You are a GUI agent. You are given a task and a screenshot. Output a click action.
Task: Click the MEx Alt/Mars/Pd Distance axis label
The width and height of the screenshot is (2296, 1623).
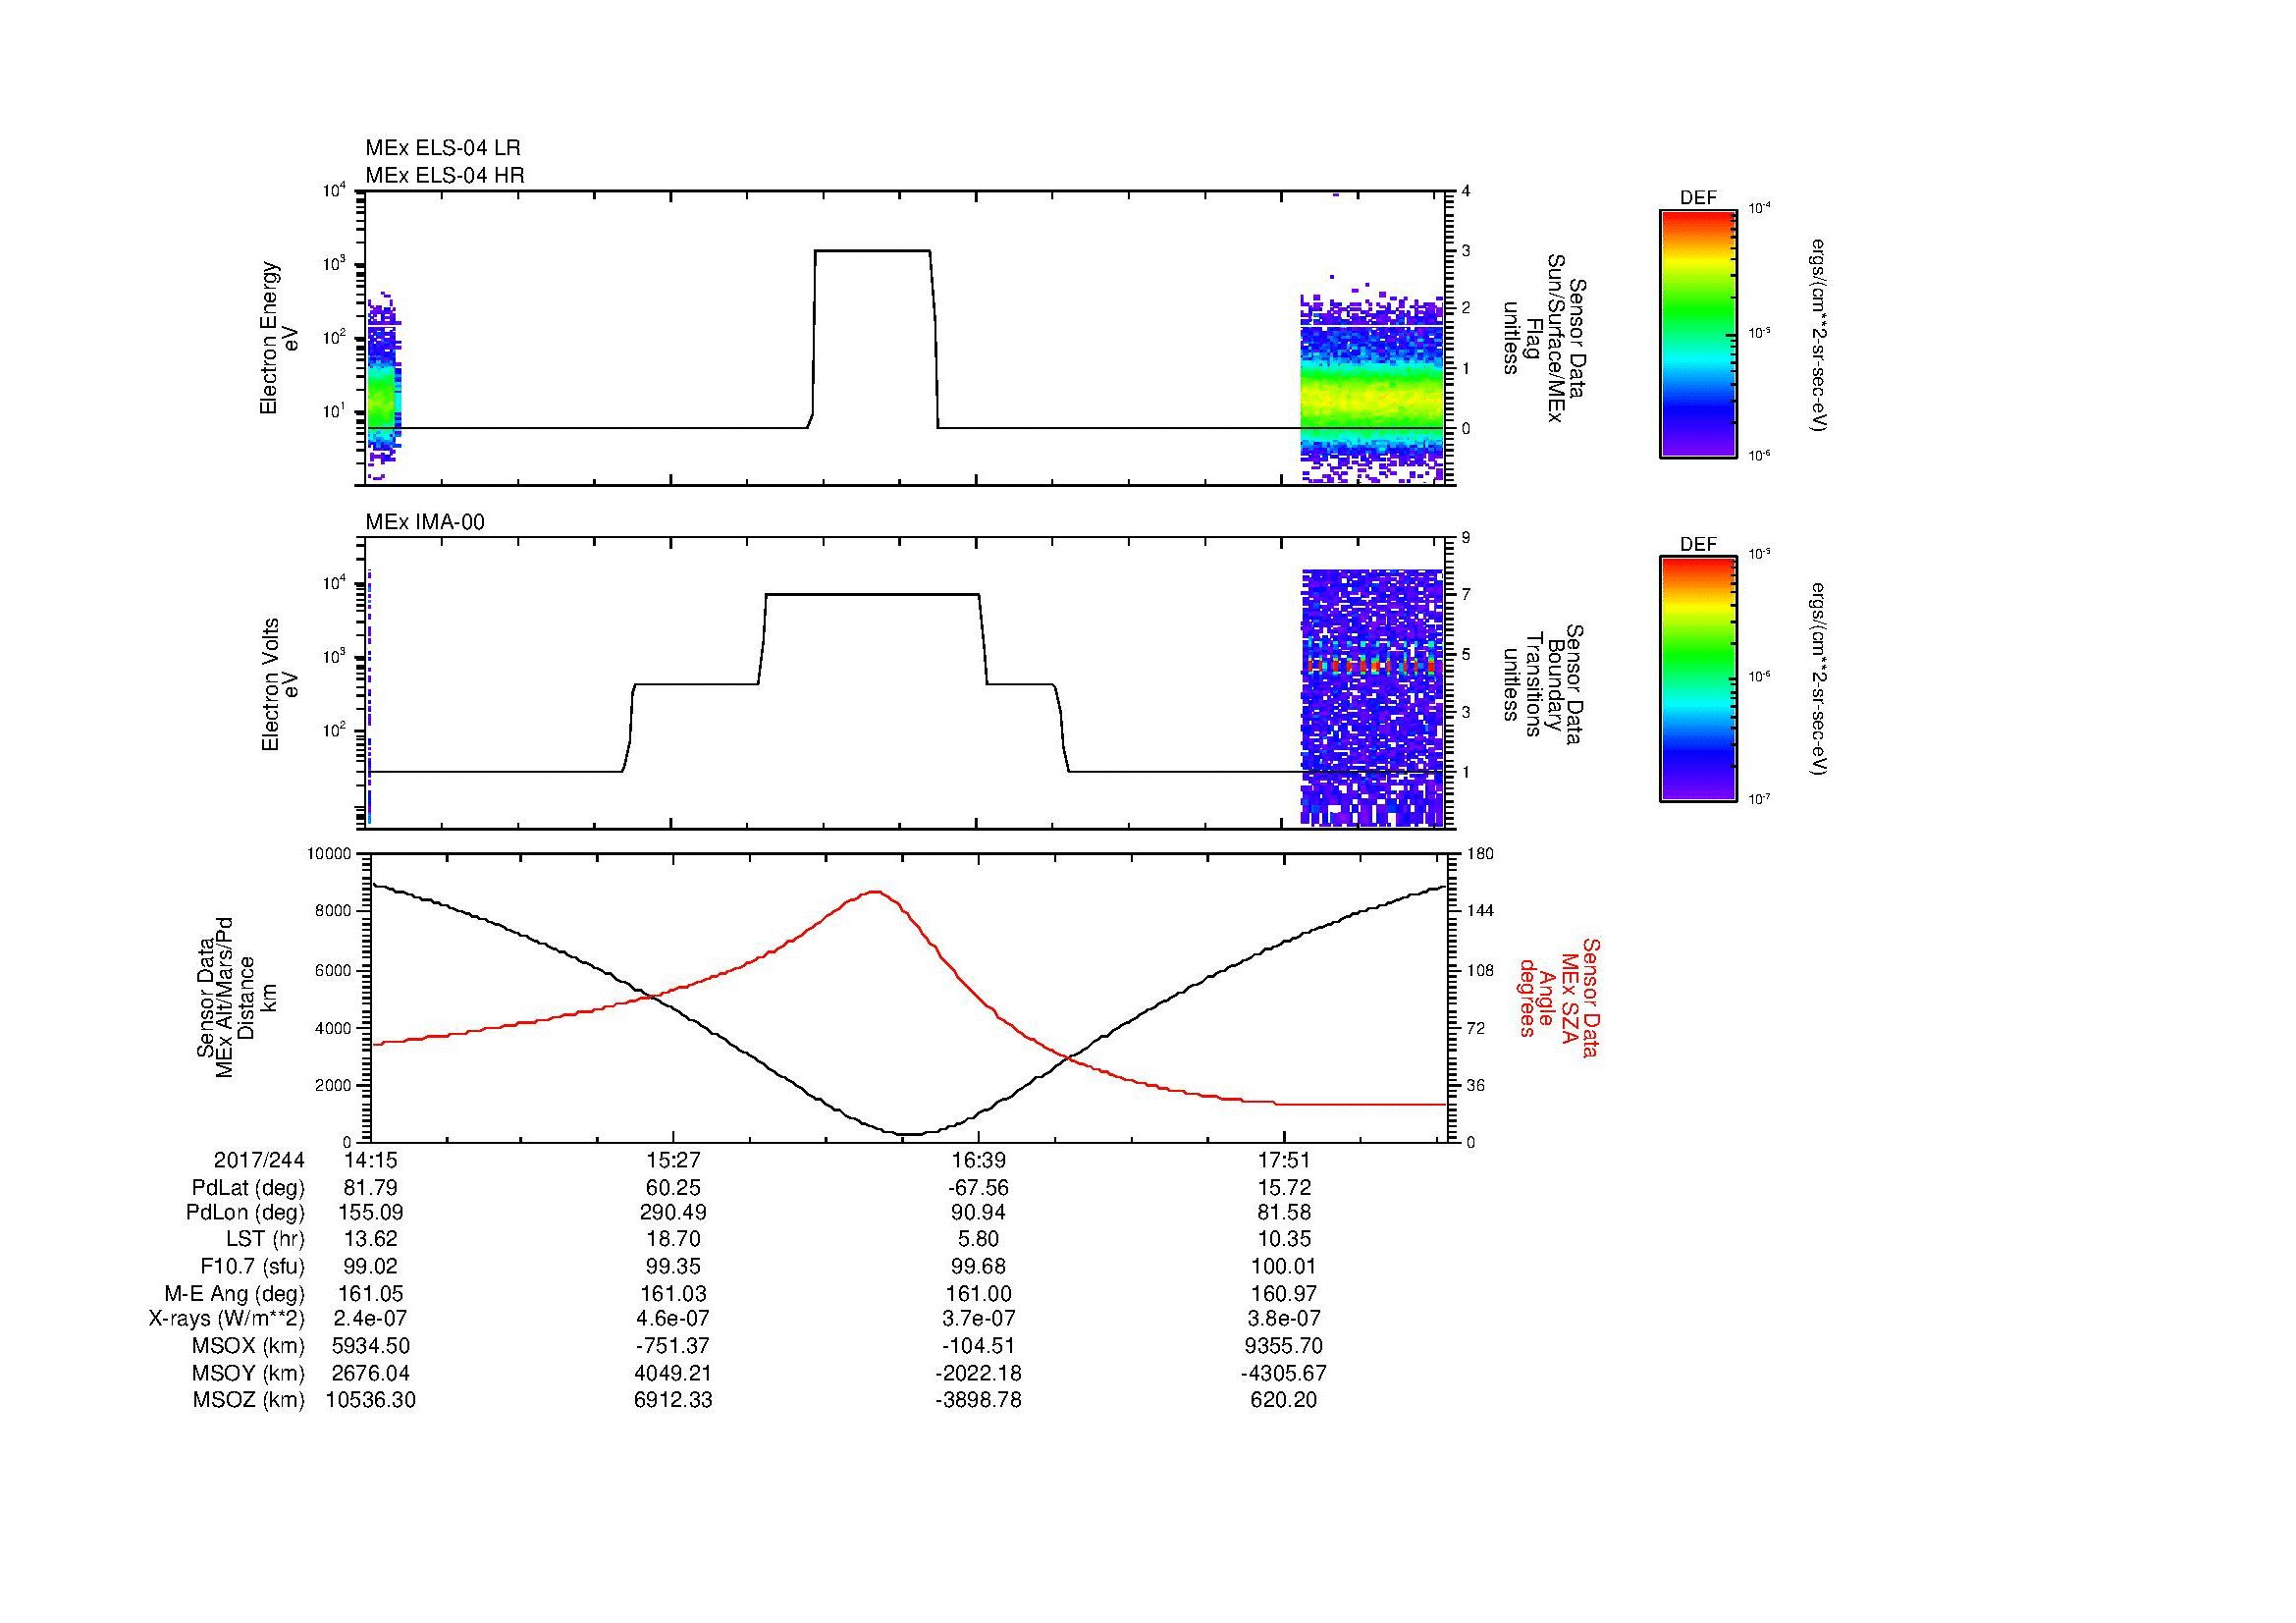[x=236, y=997]
